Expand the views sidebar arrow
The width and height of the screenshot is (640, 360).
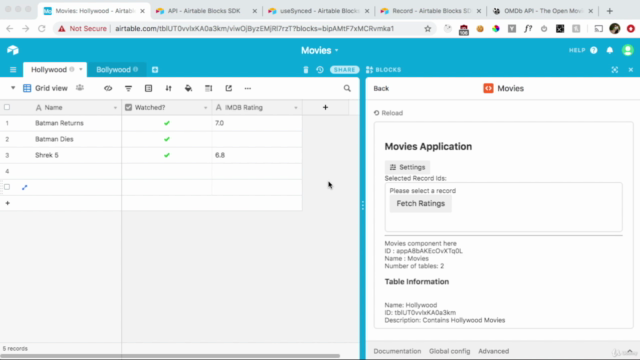13,88
